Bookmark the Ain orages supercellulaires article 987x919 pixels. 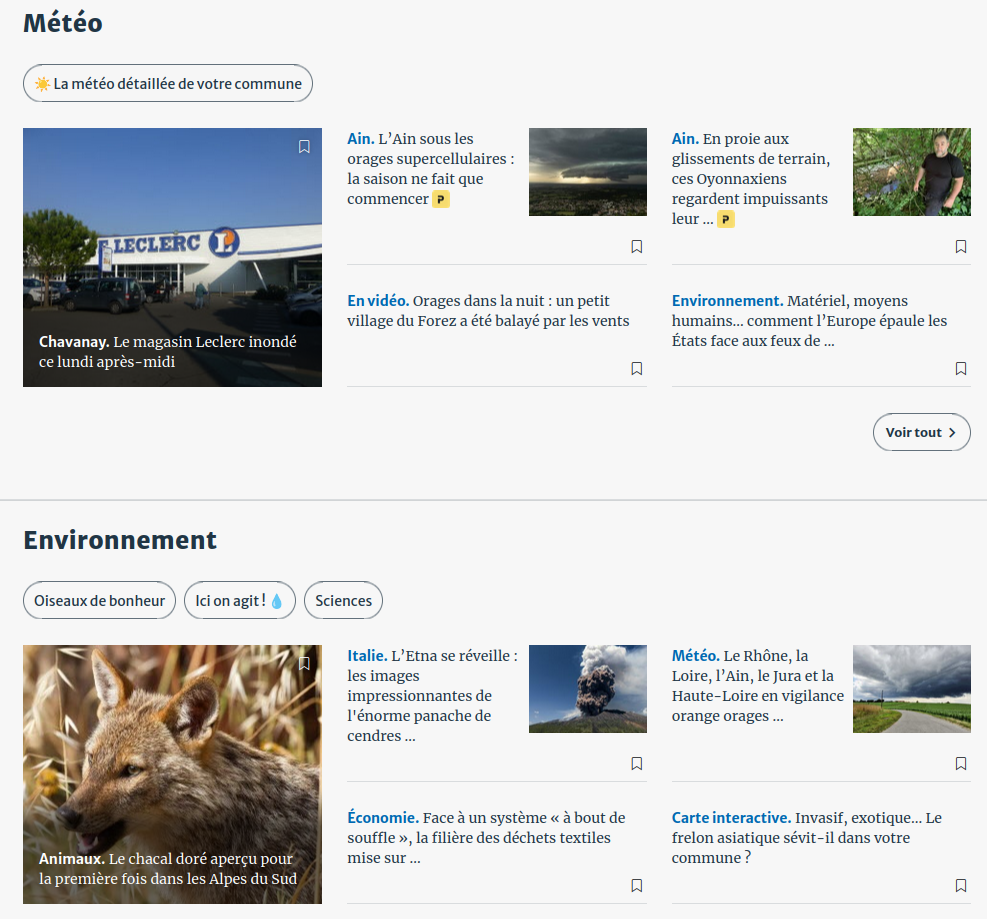tap(636, 247)
